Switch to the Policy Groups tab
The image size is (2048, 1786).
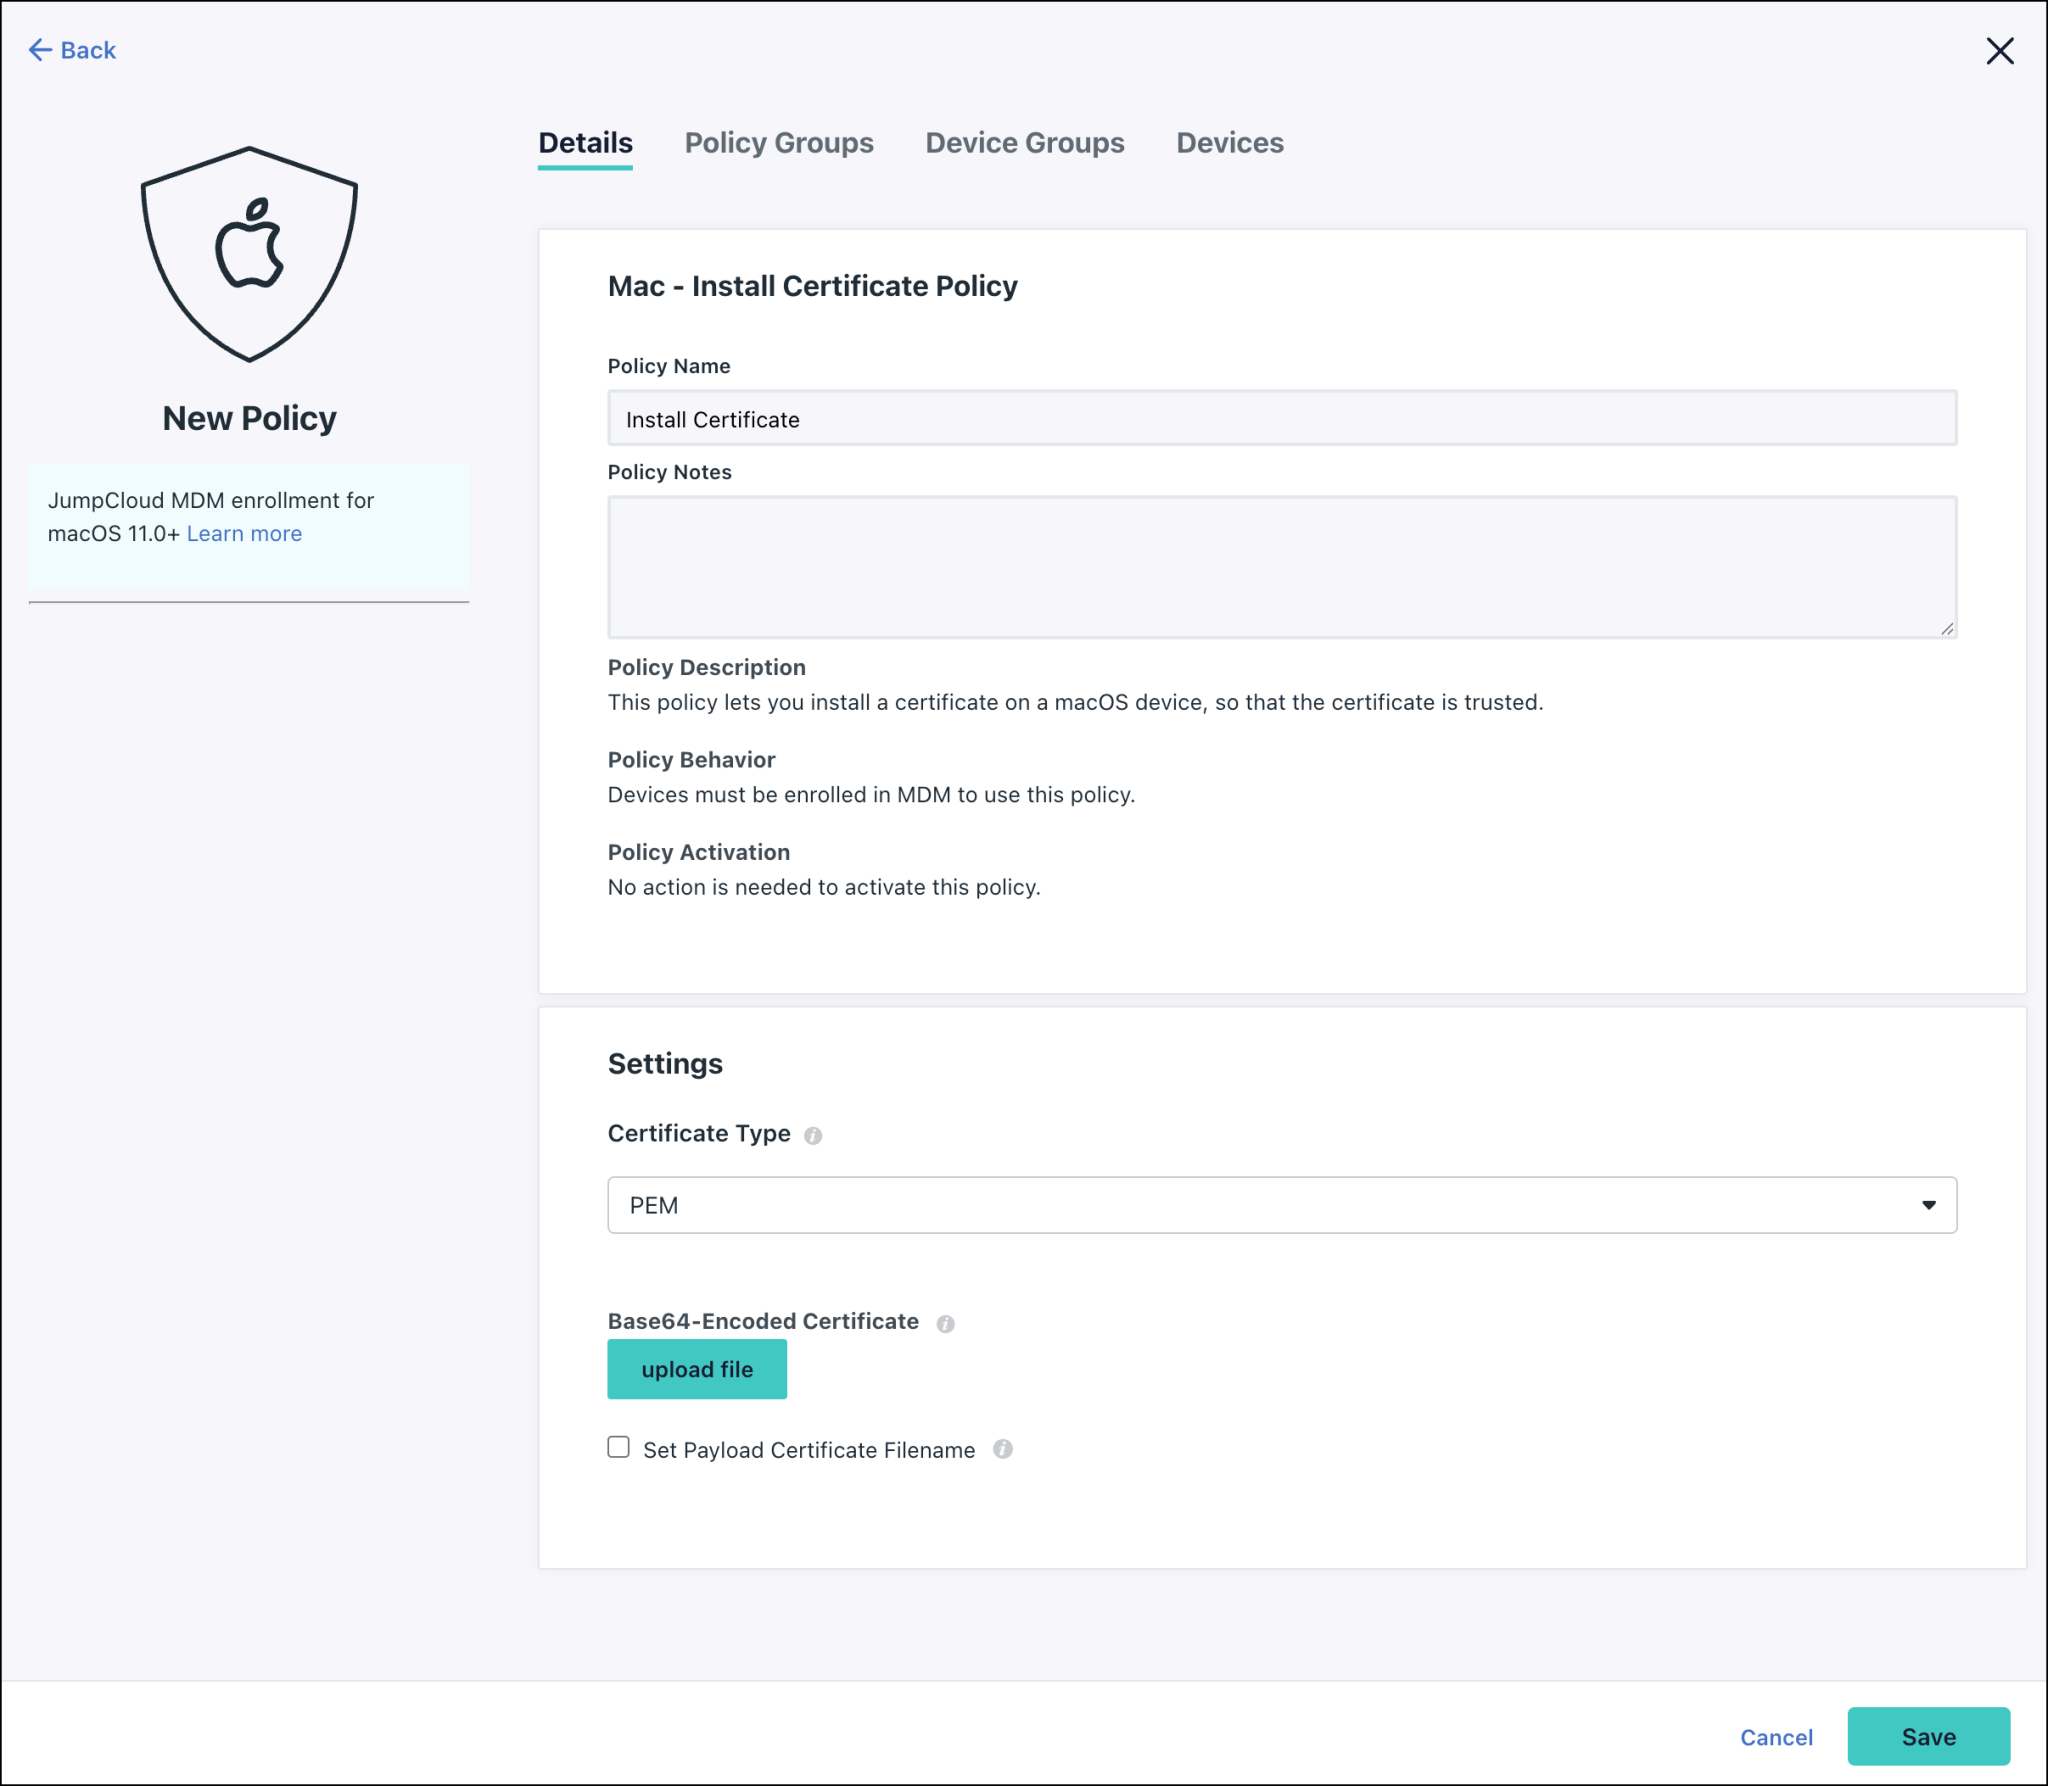pyautogui.click(x=779, y=143)
